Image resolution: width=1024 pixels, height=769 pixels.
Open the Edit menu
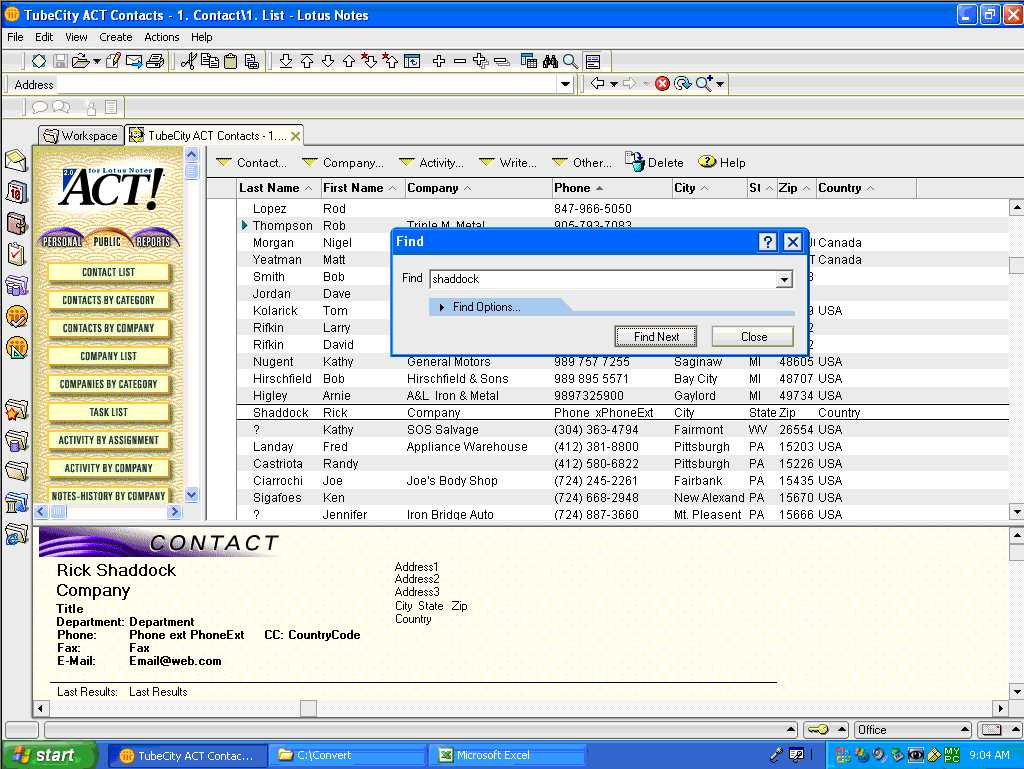[x=44, y=37]
